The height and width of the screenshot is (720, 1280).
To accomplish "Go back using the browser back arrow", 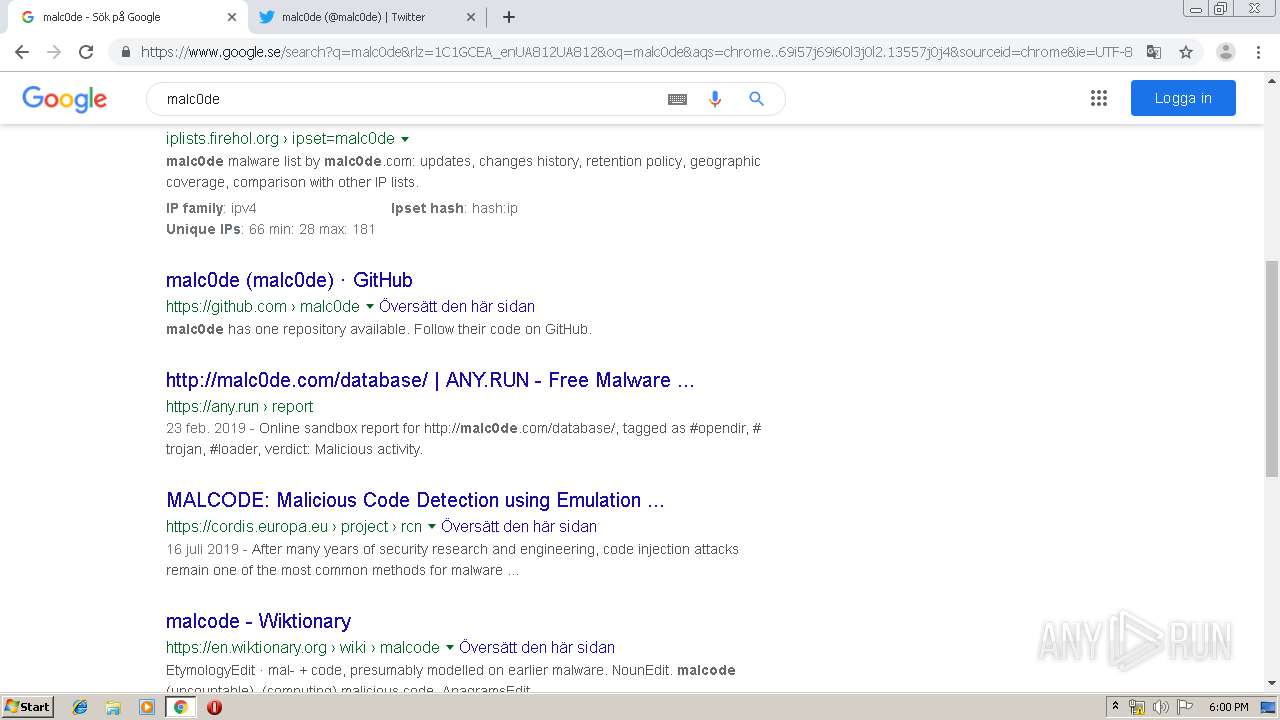I will click(22, 52).
